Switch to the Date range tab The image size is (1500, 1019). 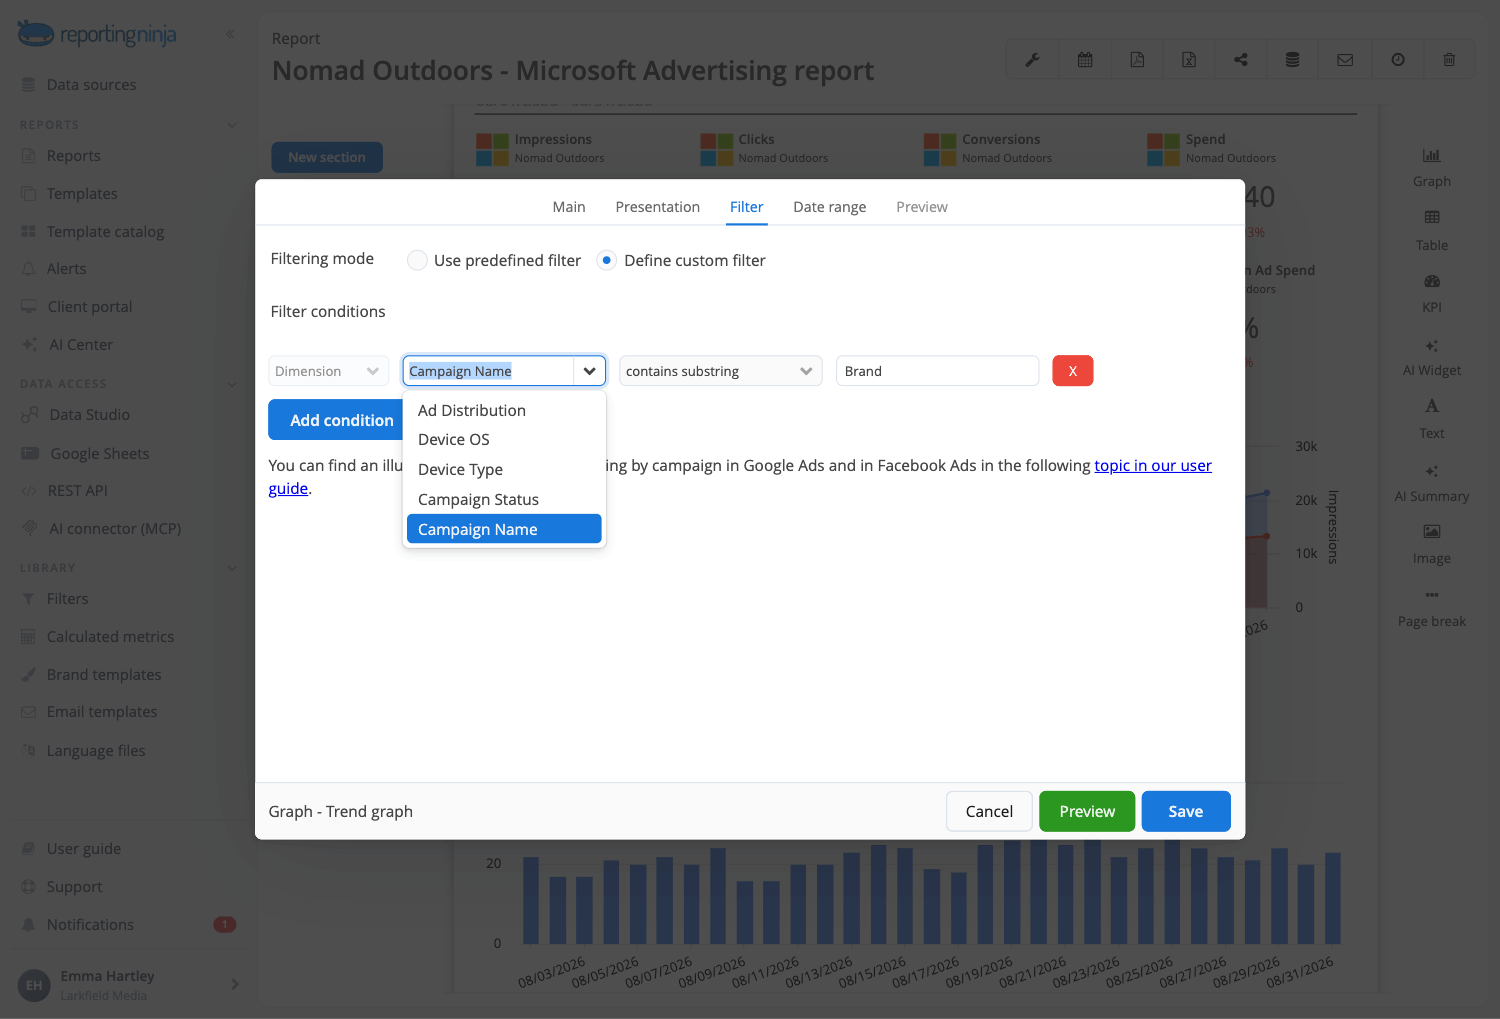pyautogui.click(x=830, y=207)
